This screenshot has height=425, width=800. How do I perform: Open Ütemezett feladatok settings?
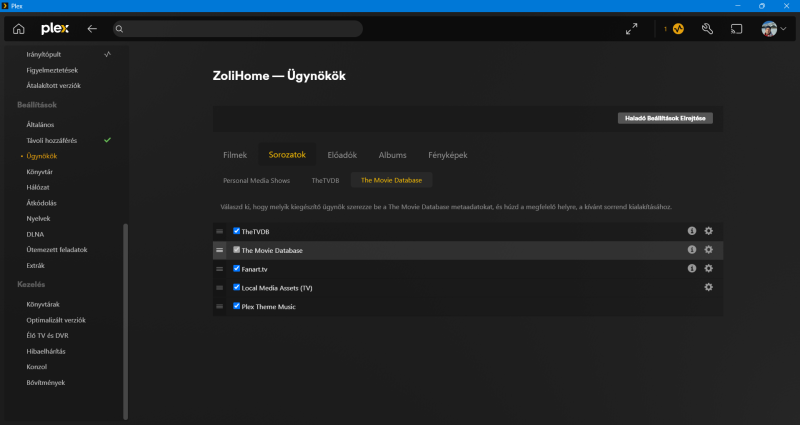tap(57, 250)
